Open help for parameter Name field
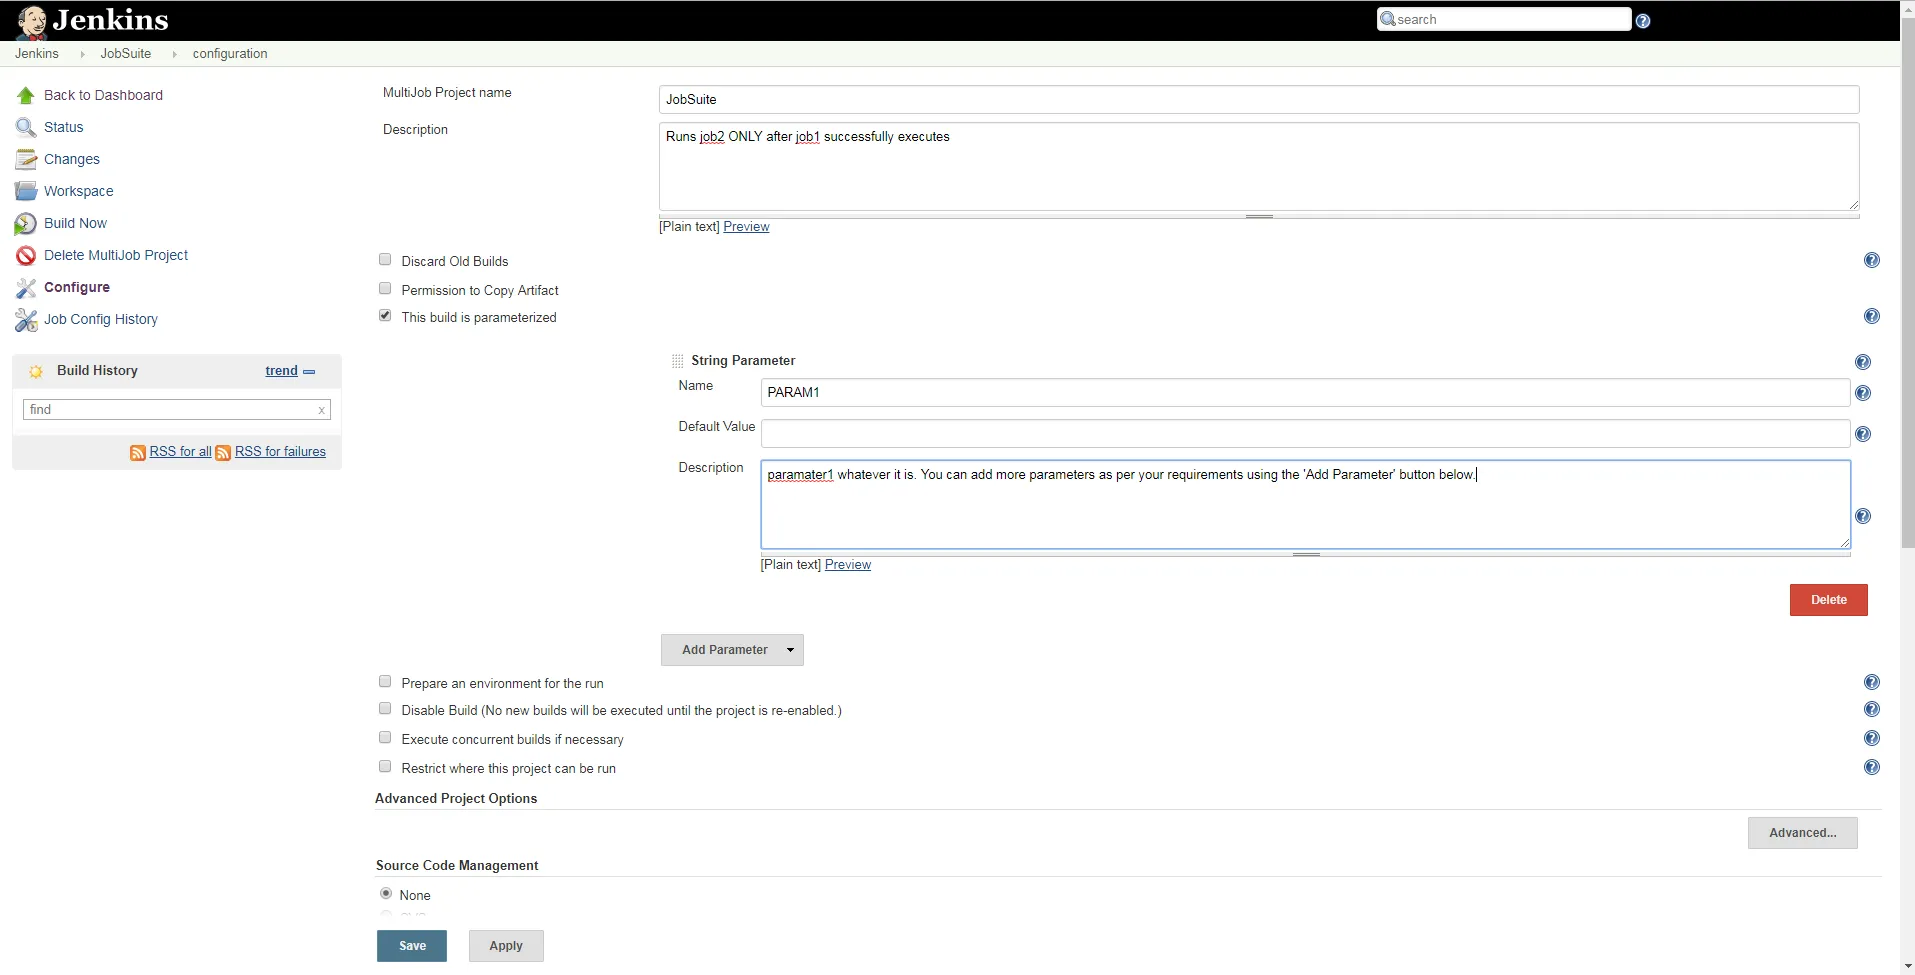This screenshot has width=1915, height=975. click(1863, 393)
